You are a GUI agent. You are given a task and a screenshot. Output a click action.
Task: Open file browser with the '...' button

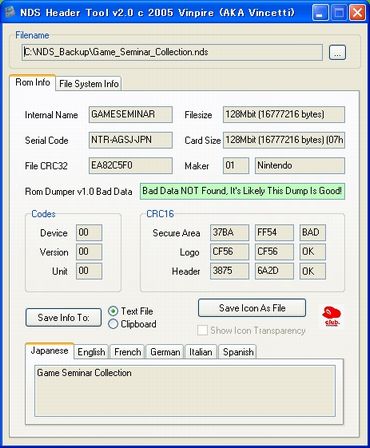(x=337, y=53)
